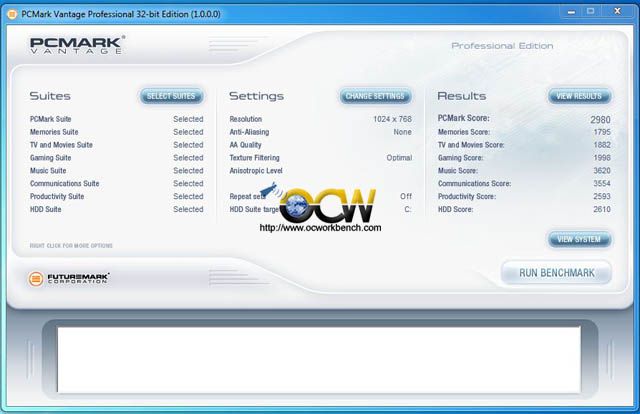
Task: Click the C: HDD Suite target value
Action: click(x=408, y=209)
